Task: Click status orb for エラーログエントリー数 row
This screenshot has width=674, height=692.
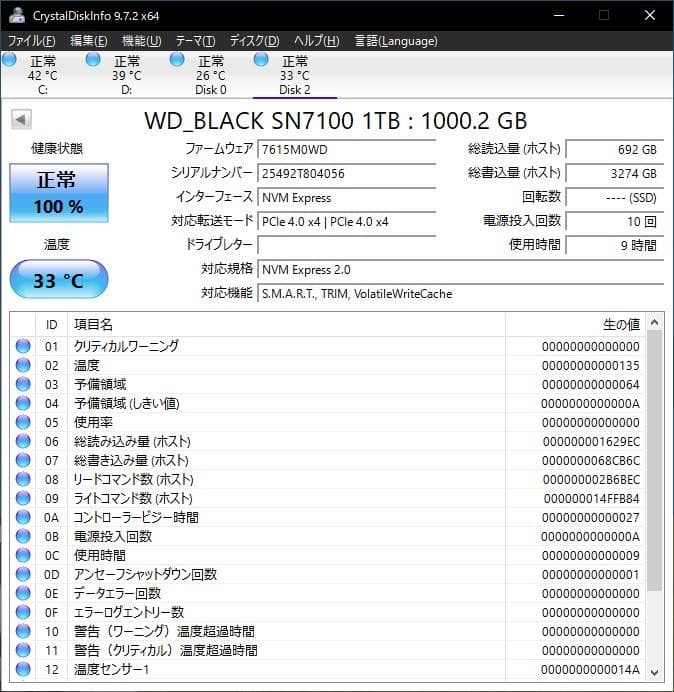Action: [23, 612]
